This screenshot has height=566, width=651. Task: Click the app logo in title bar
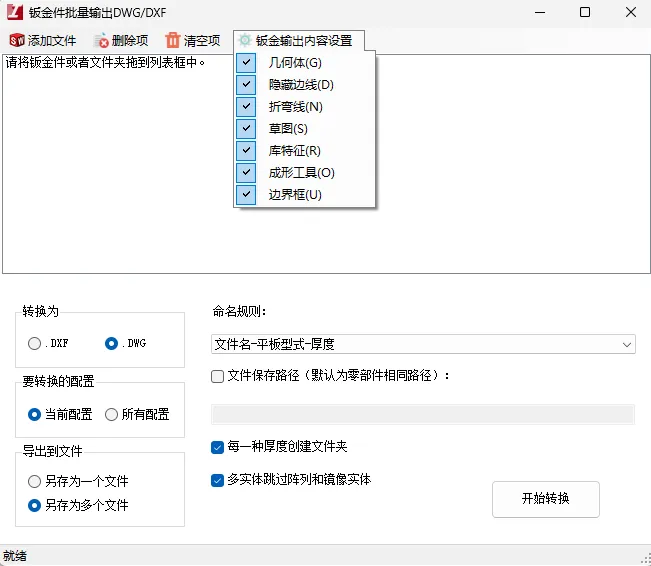[x=15, y=12]
